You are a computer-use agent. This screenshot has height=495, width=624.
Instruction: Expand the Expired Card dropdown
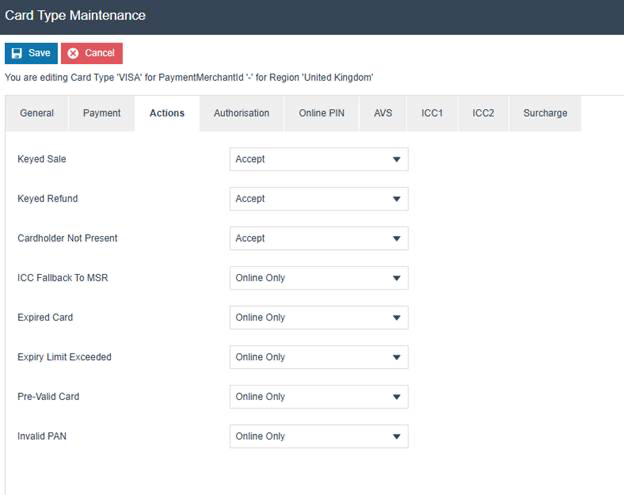coord(319,318)
